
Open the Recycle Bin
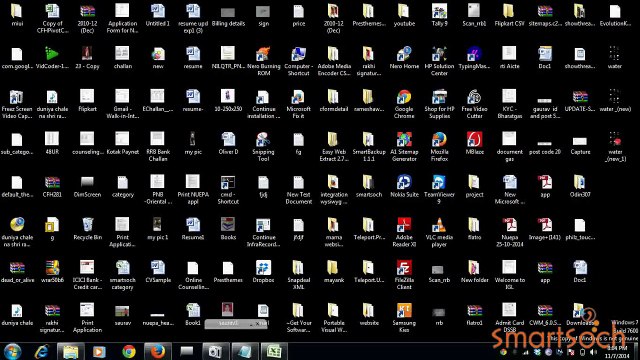click(87, 225)
